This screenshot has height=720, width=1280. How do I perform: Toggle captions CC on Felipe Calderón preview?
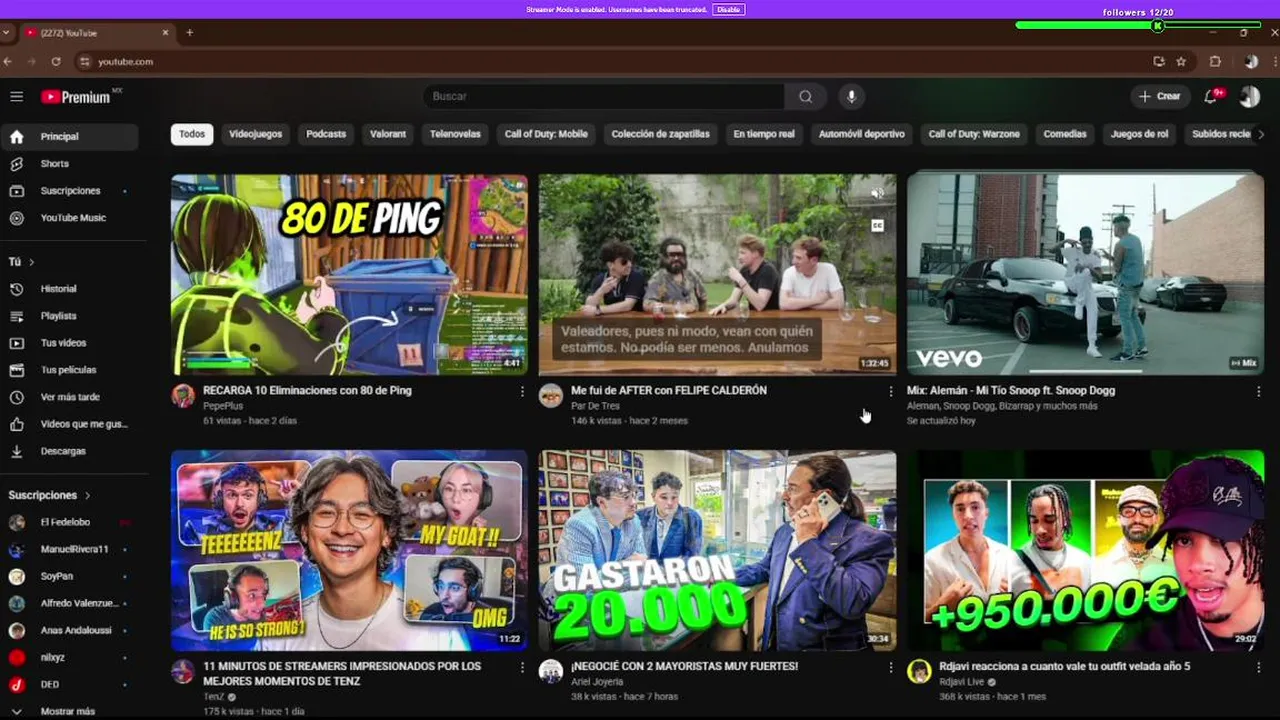[x=877, y=226]
